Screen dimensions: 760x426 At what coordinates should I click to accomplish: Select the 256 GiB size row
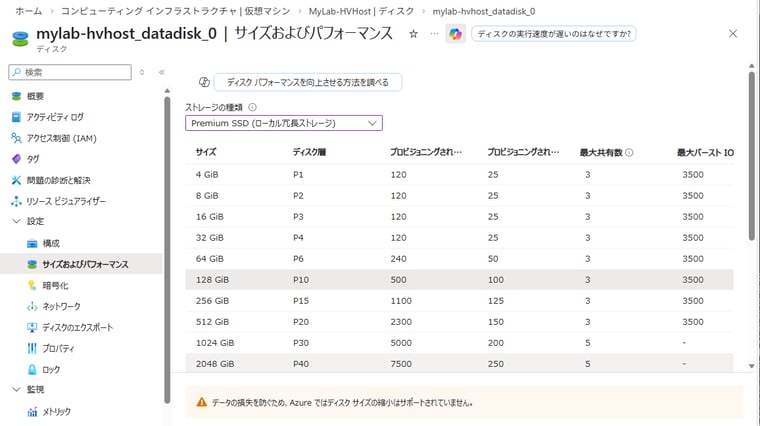point(459,301)
